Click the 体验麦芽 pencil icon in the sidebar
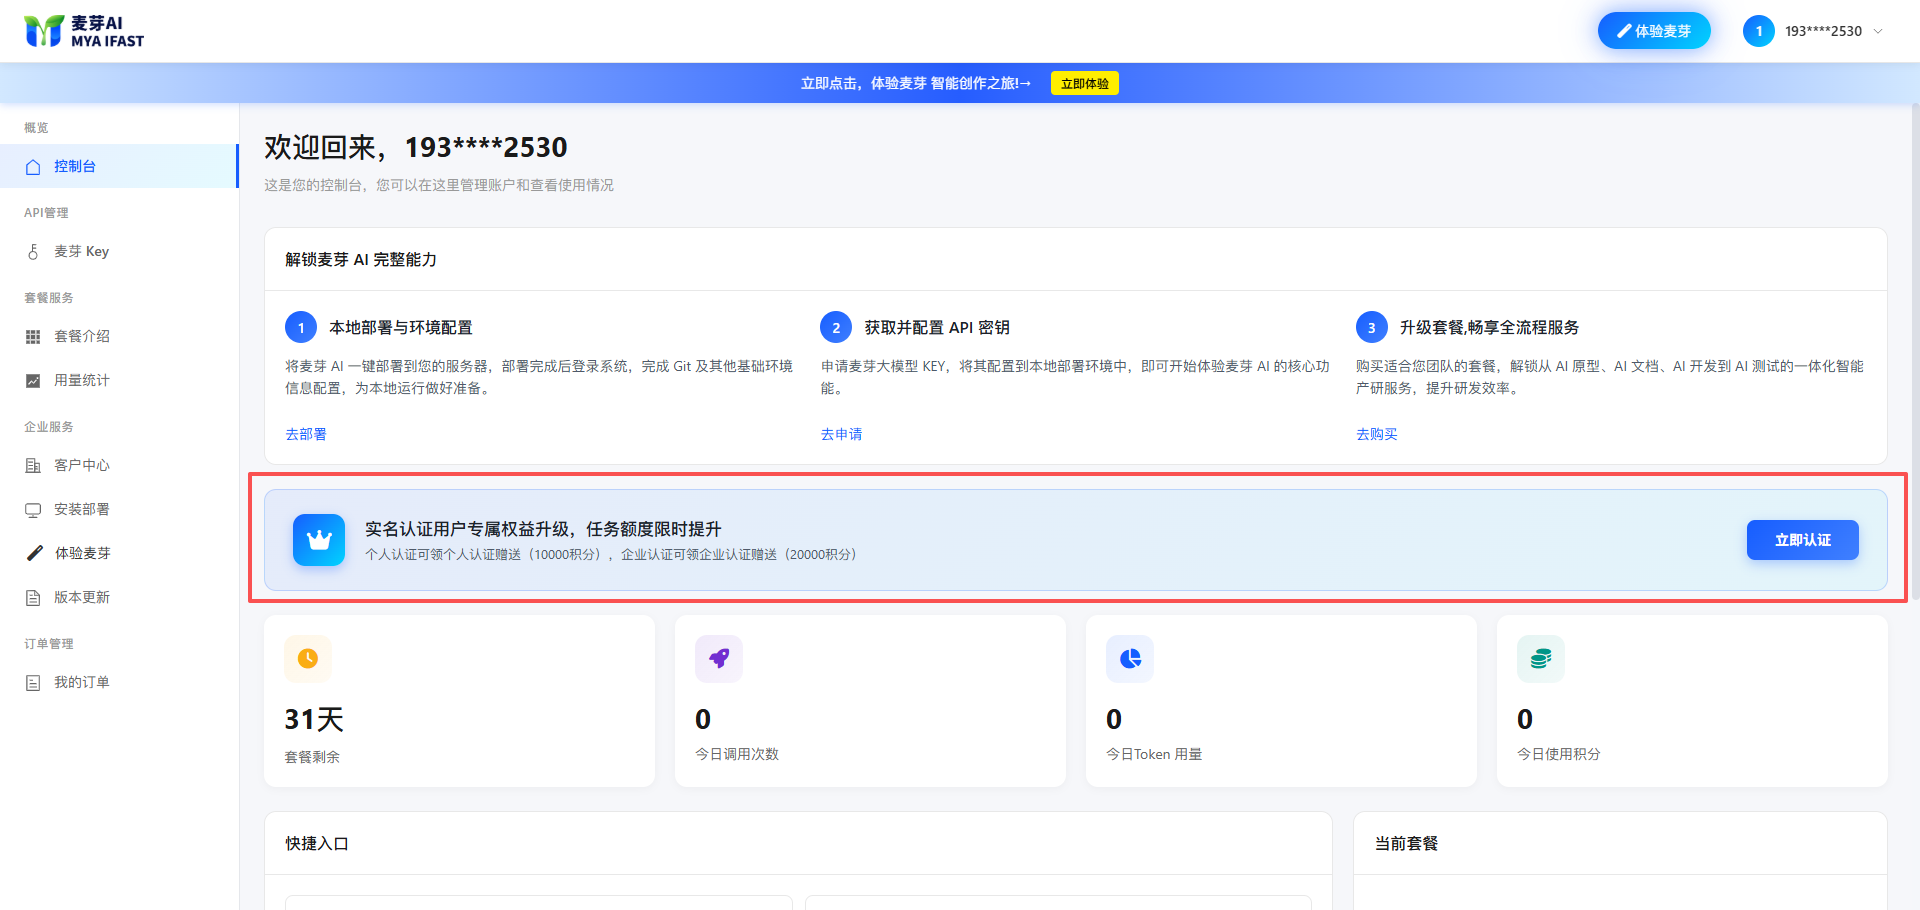Screen dimensions: 1920x910 (34, 553)
